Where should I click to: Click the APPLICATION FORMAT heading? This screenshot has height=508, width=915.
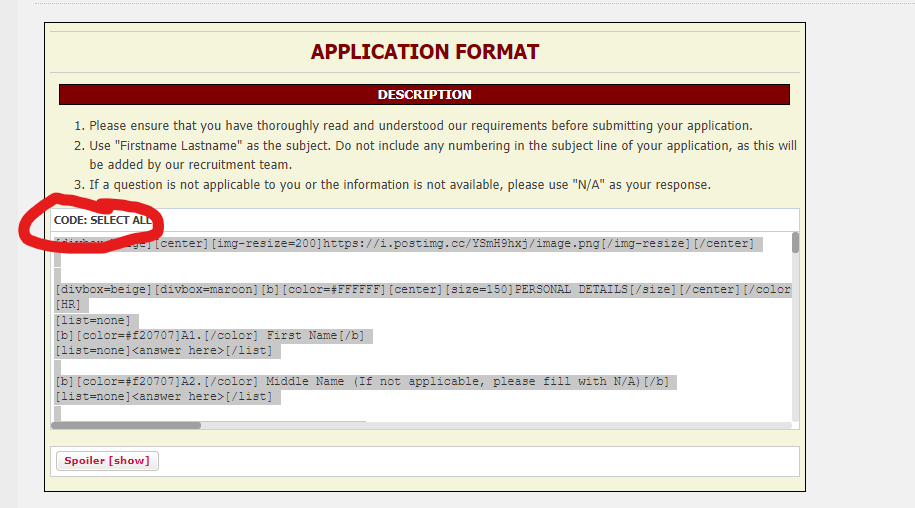[x=425, y=52]
